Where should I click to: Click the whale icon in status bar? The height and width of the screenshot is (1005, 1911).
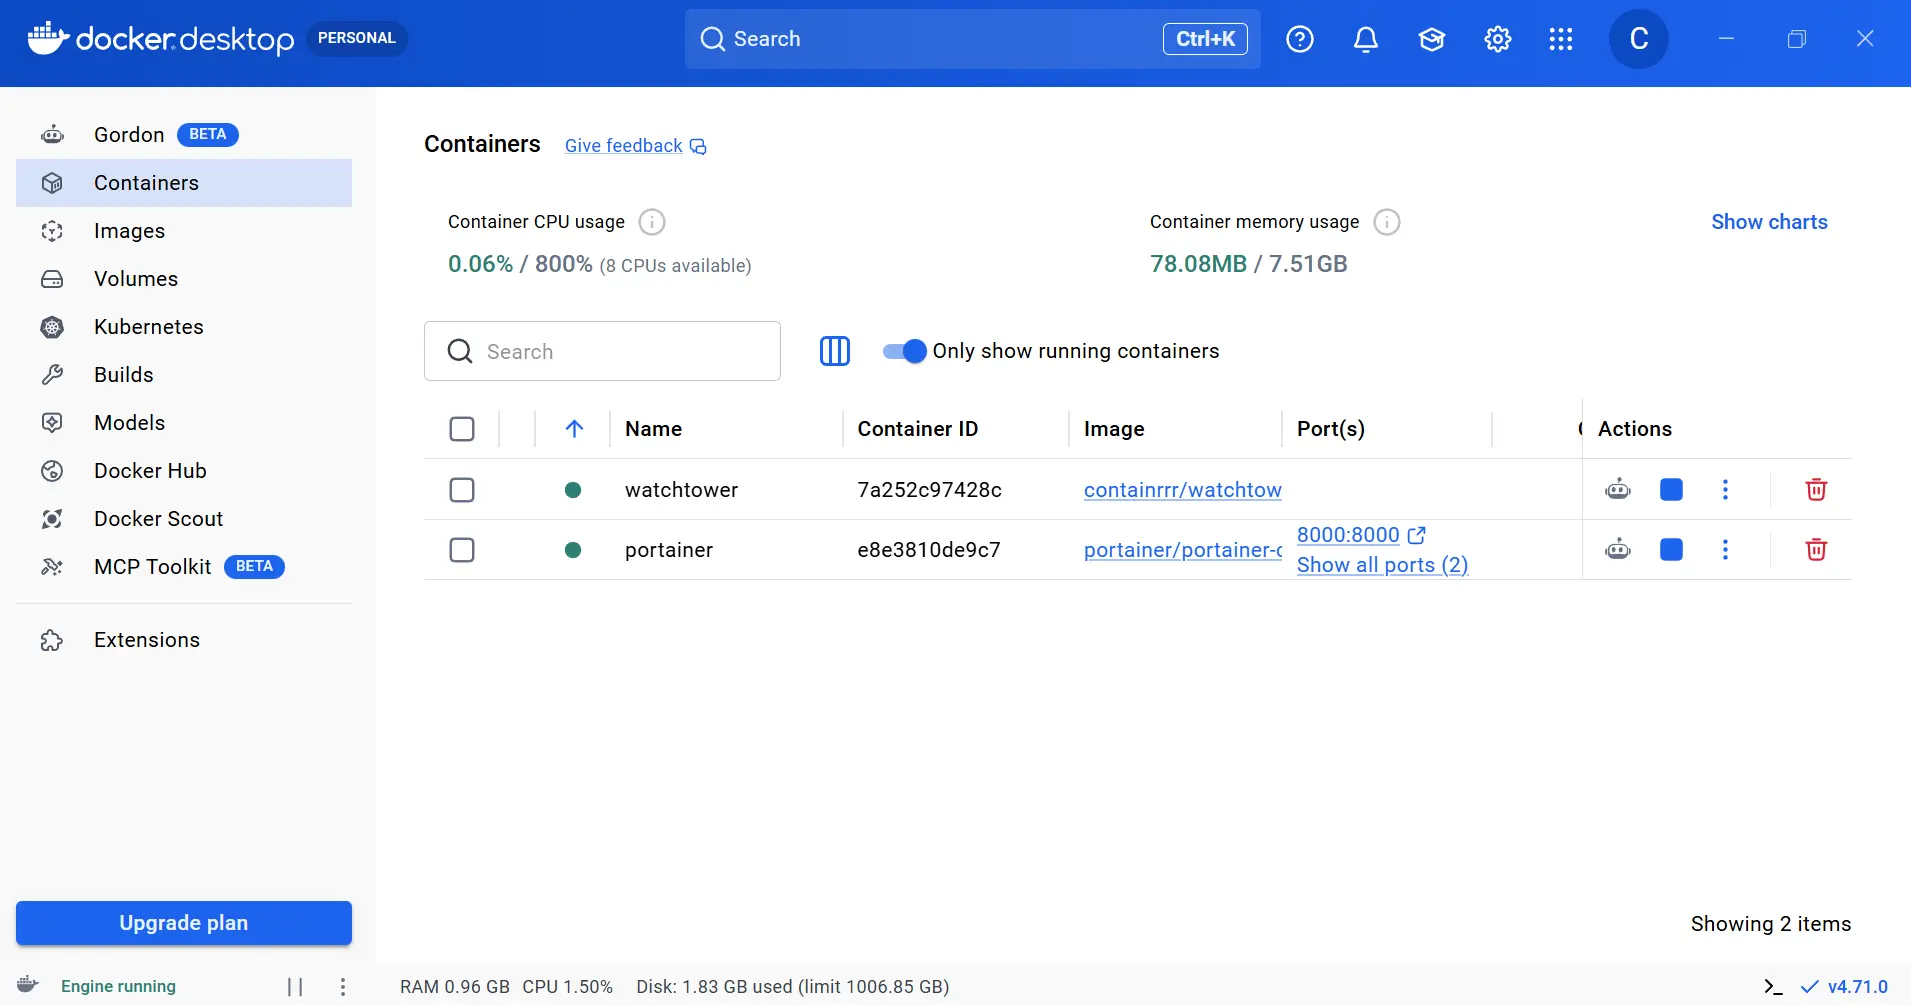tap(28, 985)
